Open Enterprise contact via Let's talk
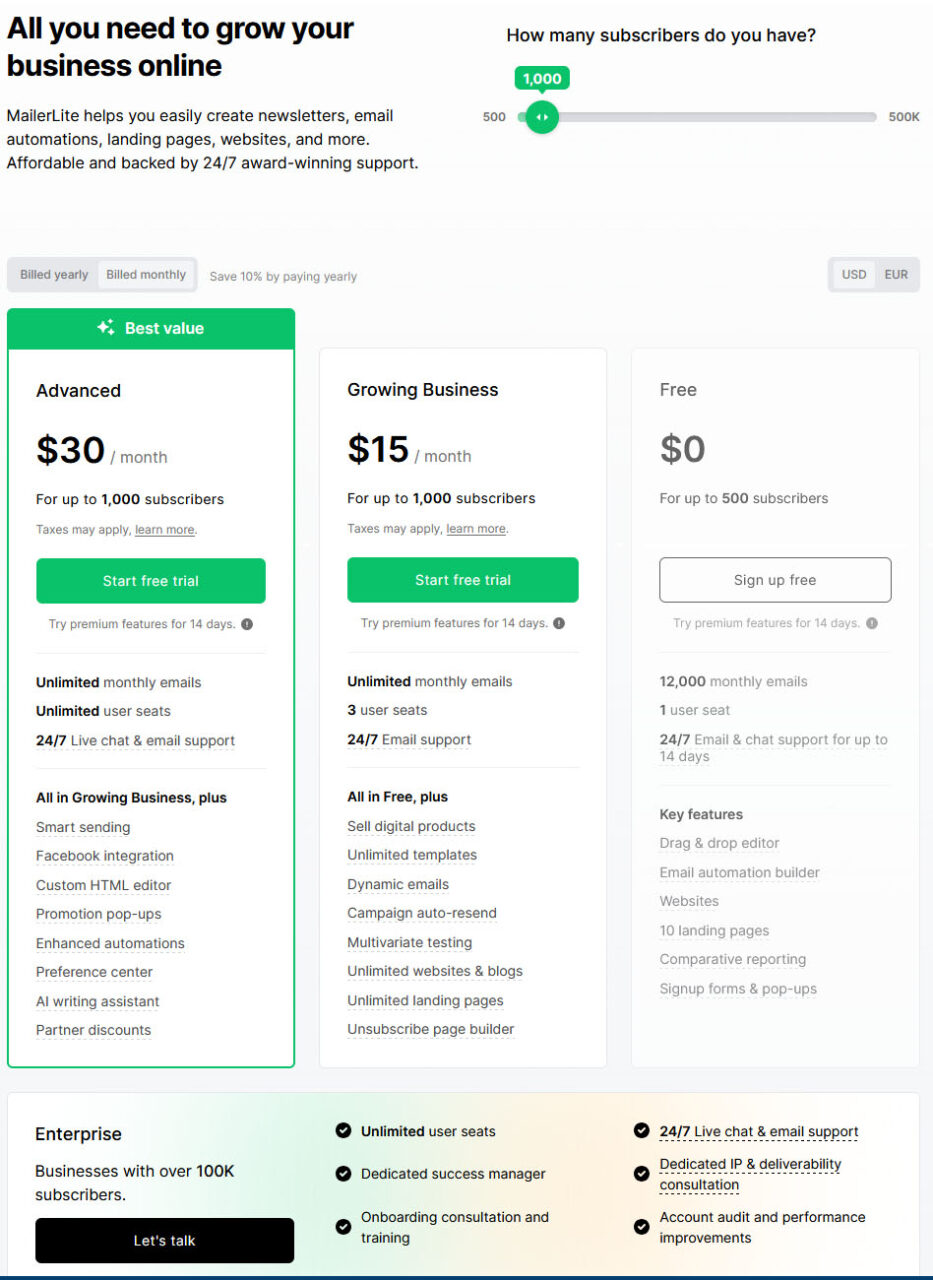Screen dimensions: 933x1280 164,1240
